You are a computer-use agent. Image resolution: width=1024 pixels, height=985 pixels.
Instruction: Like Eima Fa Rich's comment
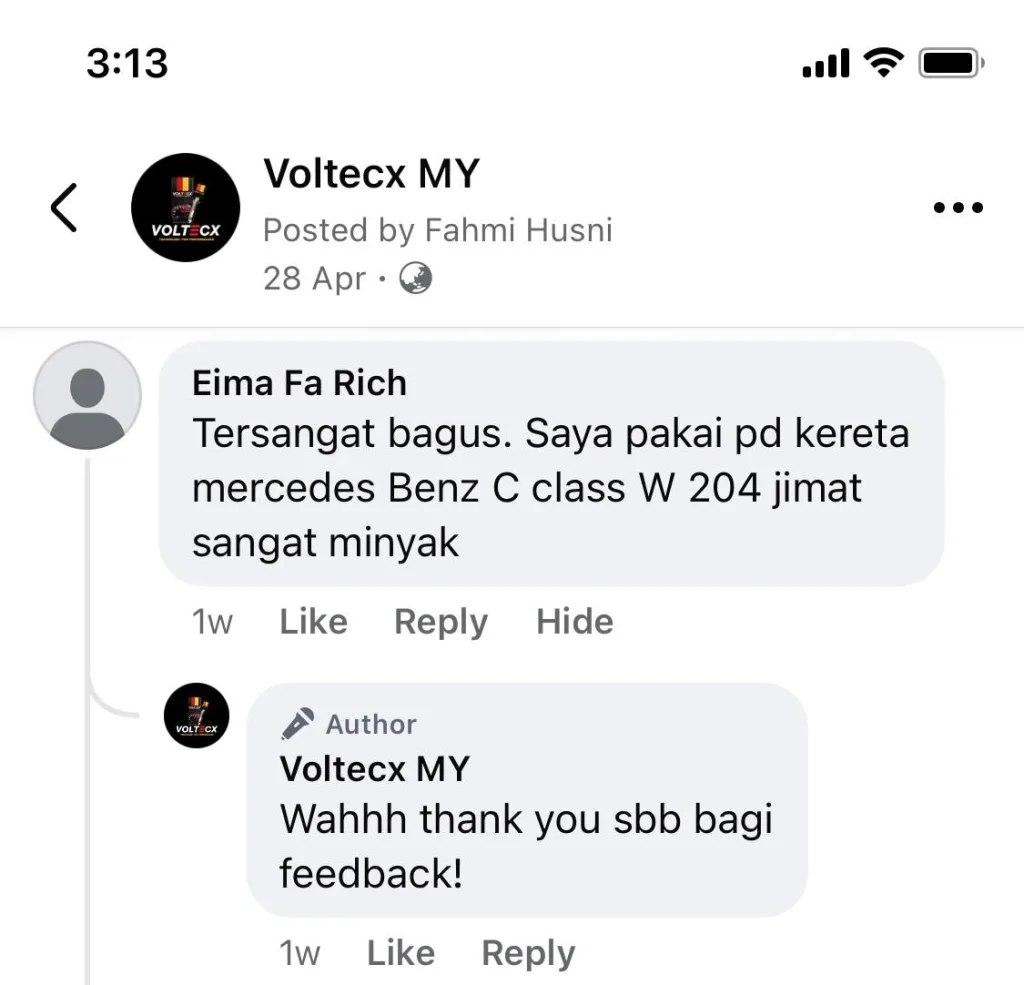tap(313, 621)
